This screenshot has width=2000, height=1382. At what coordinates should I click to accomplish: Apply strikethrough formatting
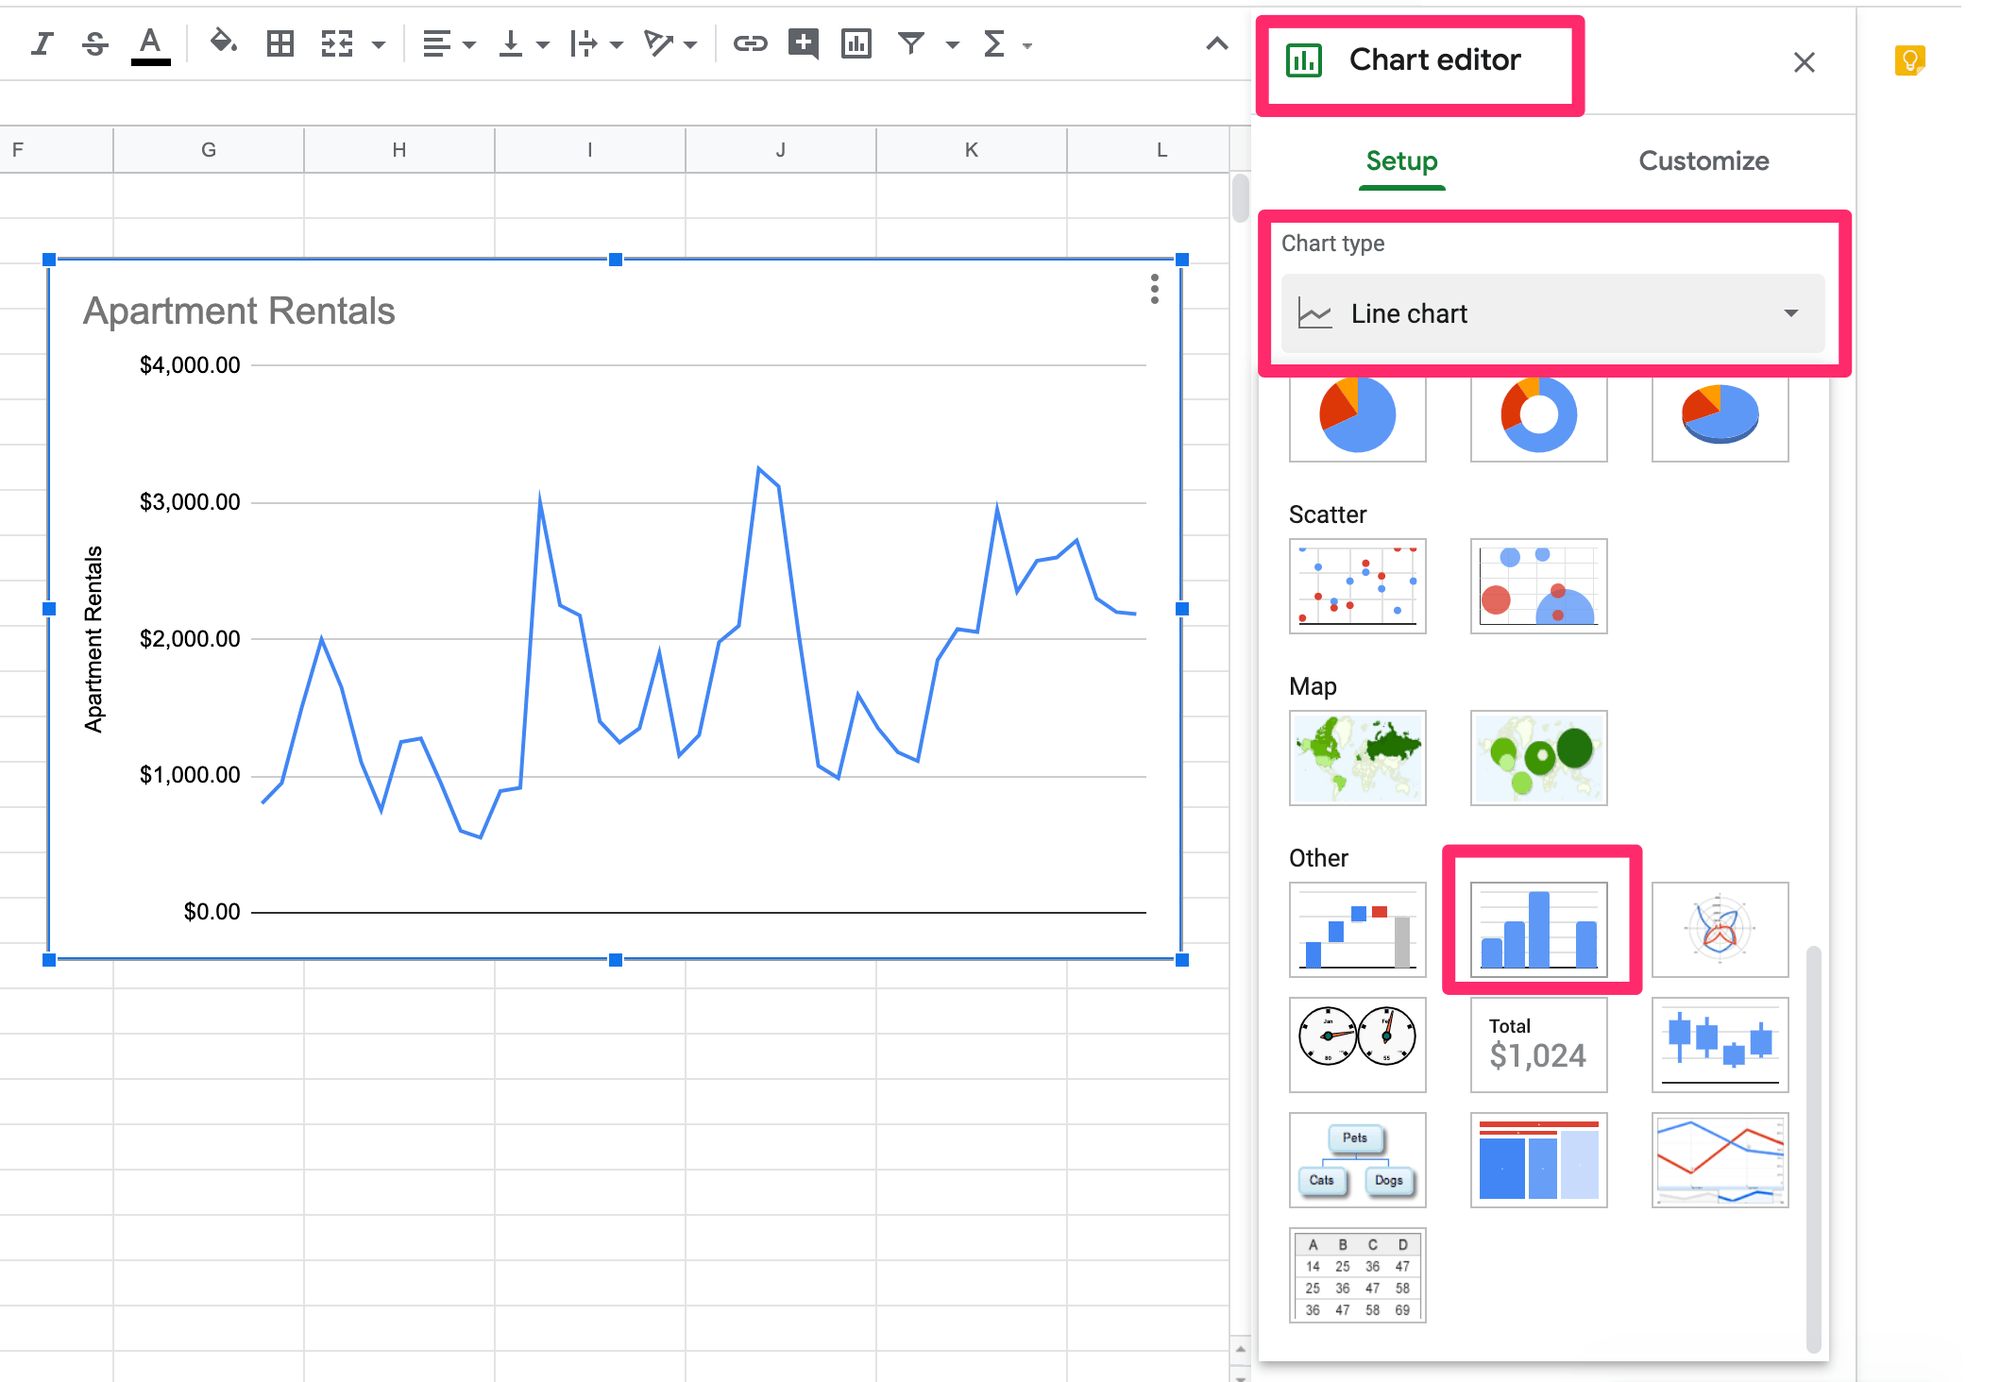tap(95, 44)
